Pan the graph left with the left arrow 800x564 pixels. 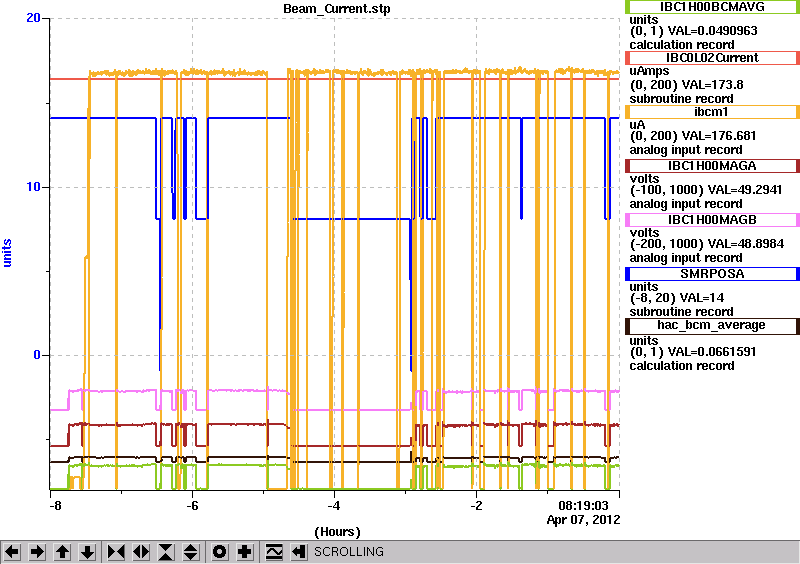tap(13, 552)
